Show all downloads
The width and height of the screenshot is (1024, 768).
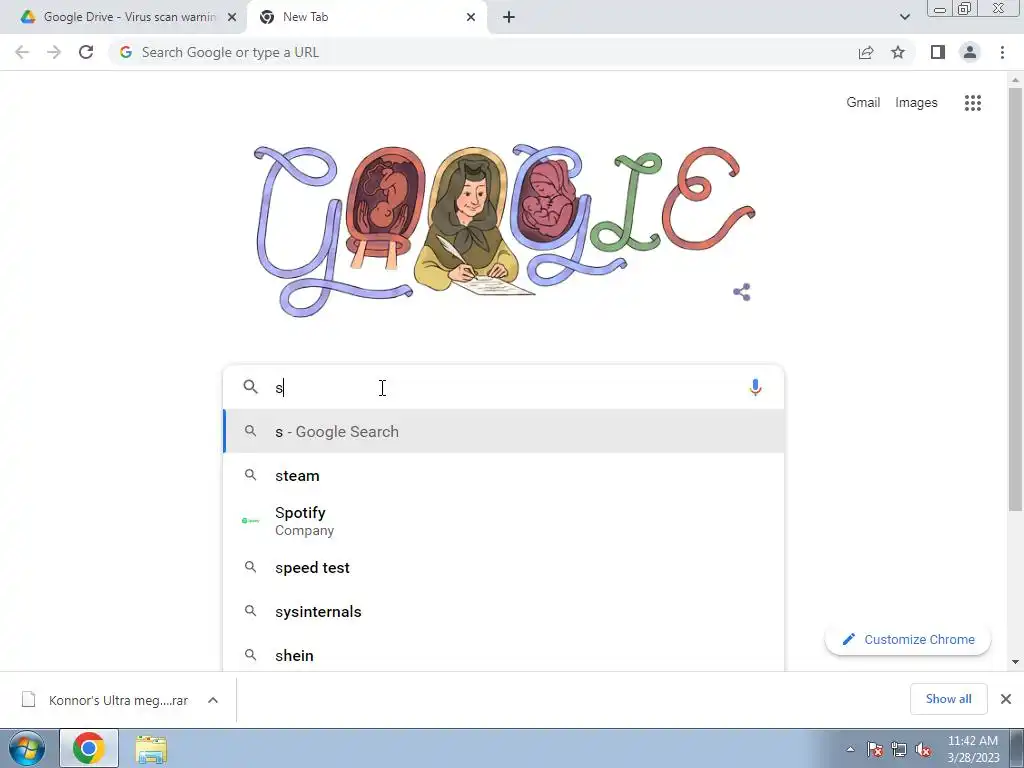(948, 699)
